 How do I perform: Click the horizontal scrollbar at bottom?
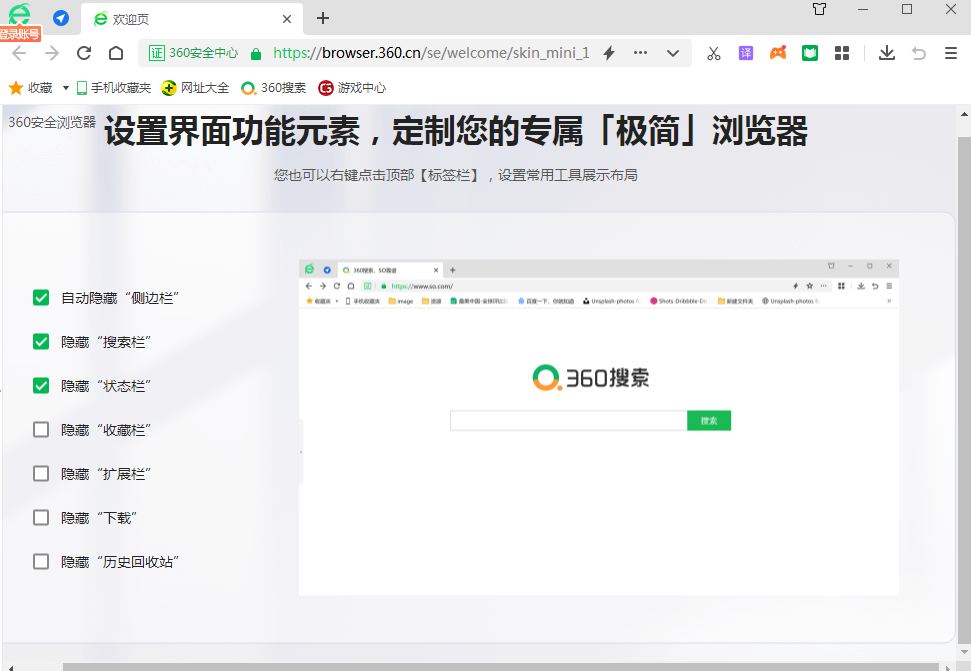click(x=500, y=667)
